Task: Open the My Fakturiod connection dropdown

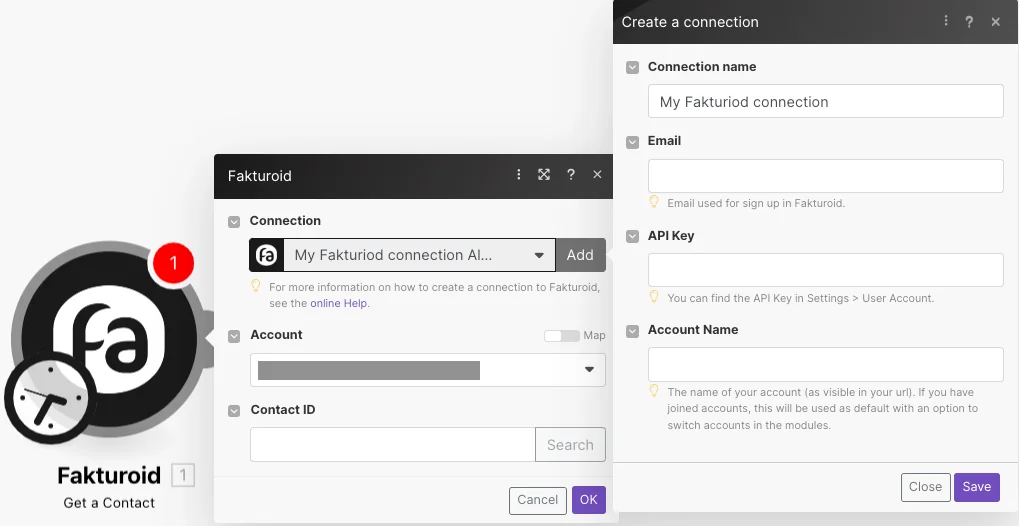Action: (419, 255)
